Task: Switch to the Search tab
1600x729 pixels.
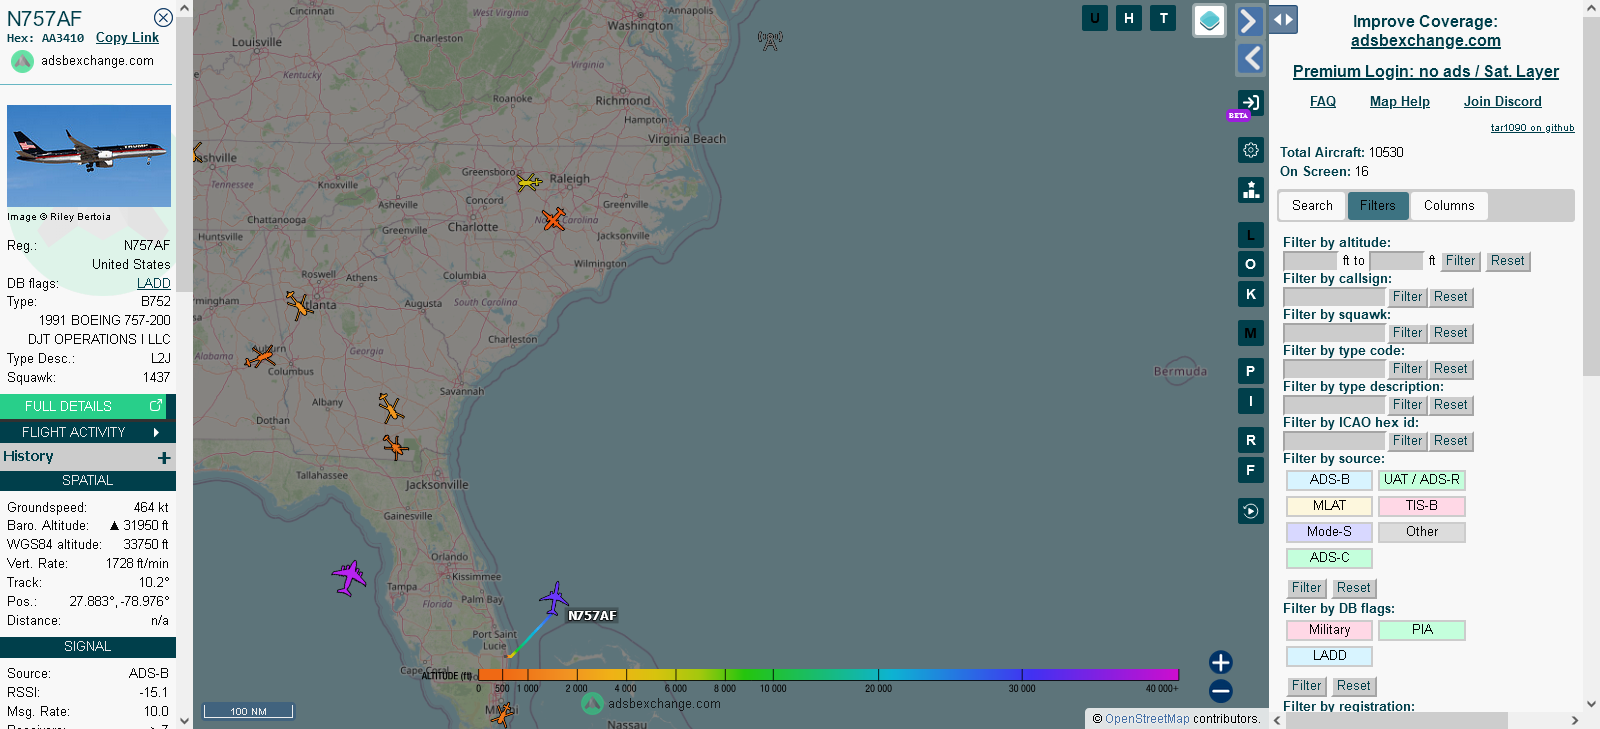Action: click(1312, 206)
